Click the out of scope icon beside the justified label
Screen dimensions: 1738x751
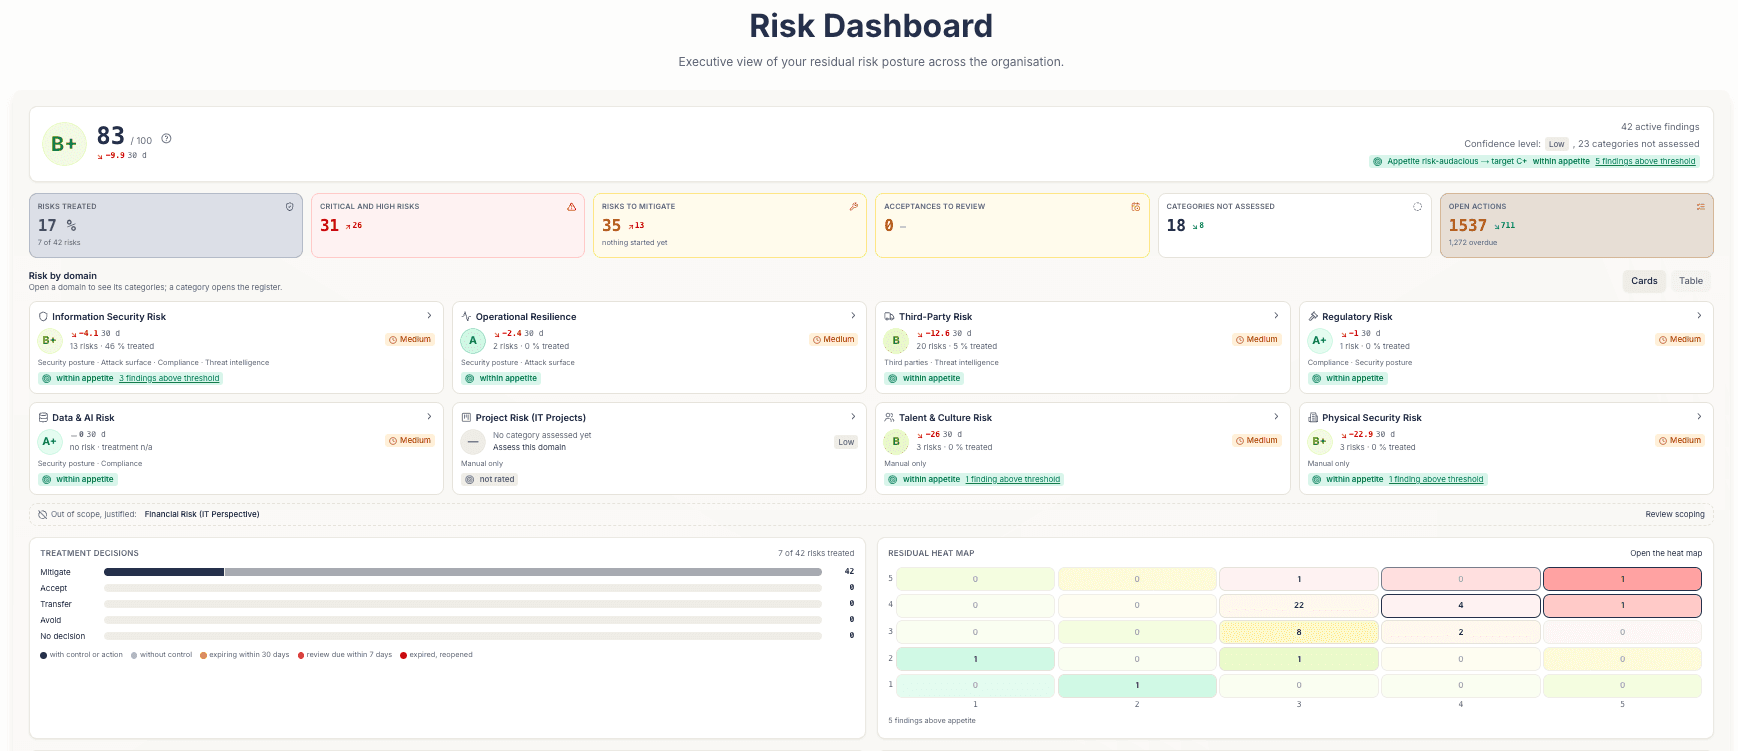coord(43,515)
